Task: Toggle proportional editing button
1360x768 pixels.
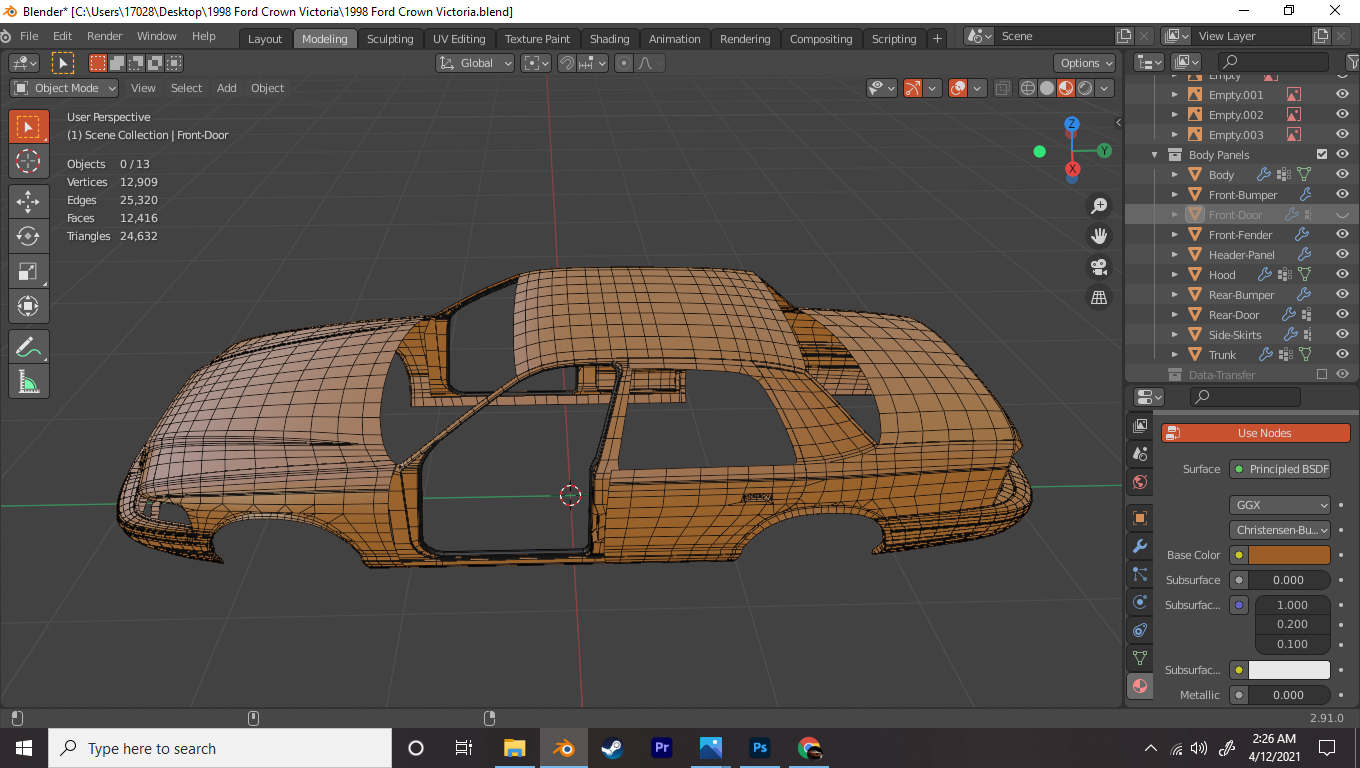Action: 624,63
